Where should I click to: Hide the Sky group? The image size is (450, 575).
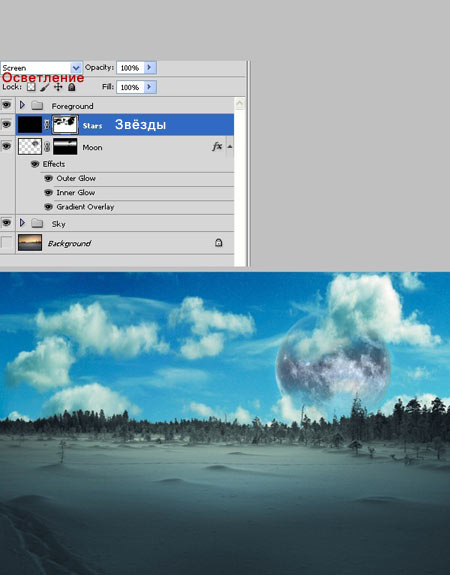coord(6,223)
